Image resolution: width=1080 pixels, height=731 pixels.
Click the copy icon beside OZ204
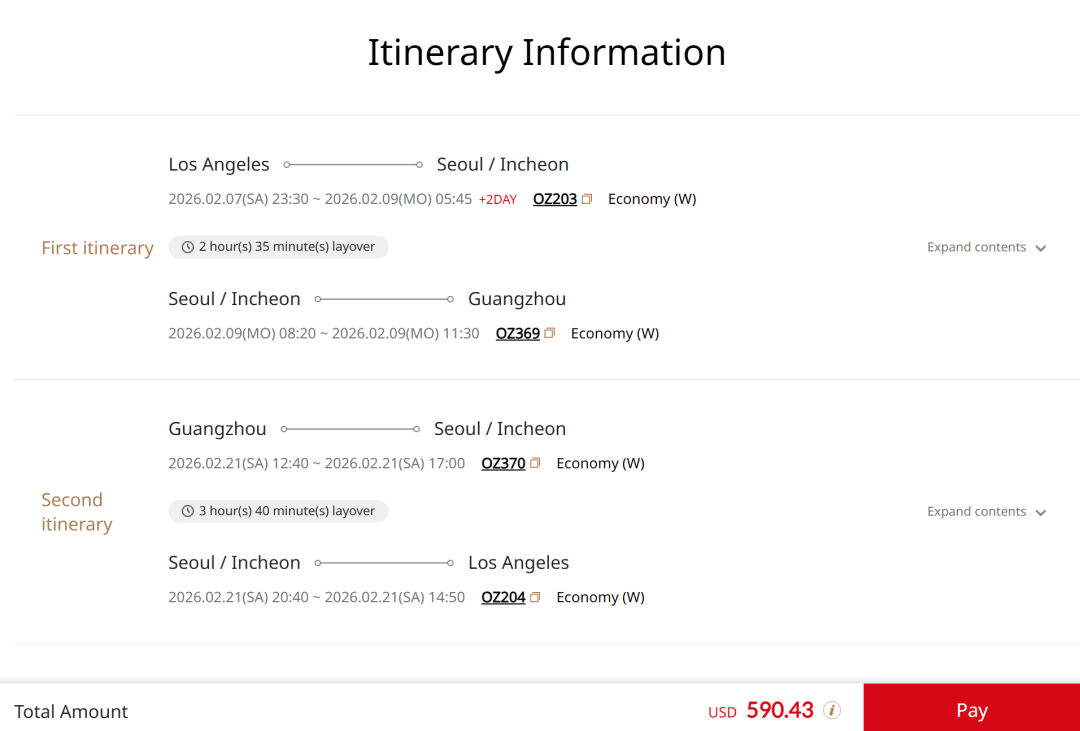click(x=535, y=597)
